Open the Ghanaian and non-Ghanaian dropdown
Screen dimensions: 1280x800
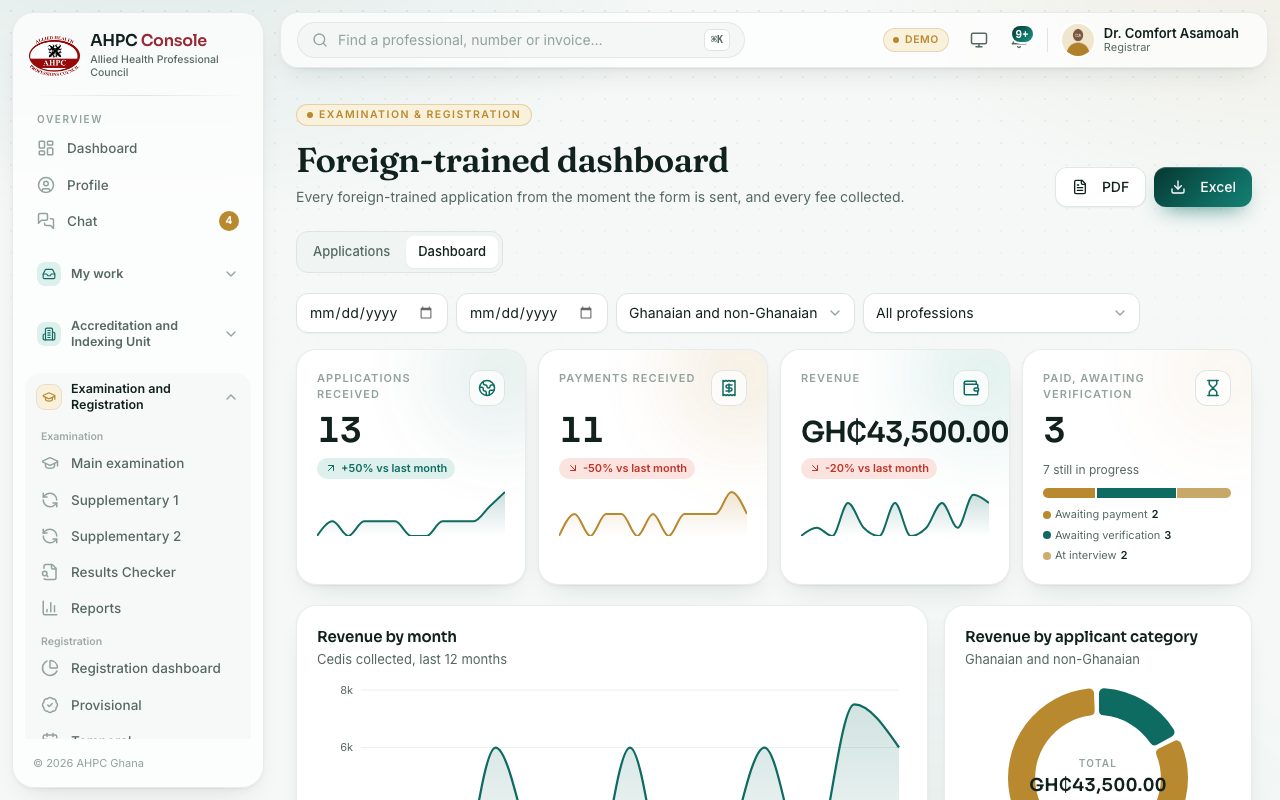click(735, 313)
